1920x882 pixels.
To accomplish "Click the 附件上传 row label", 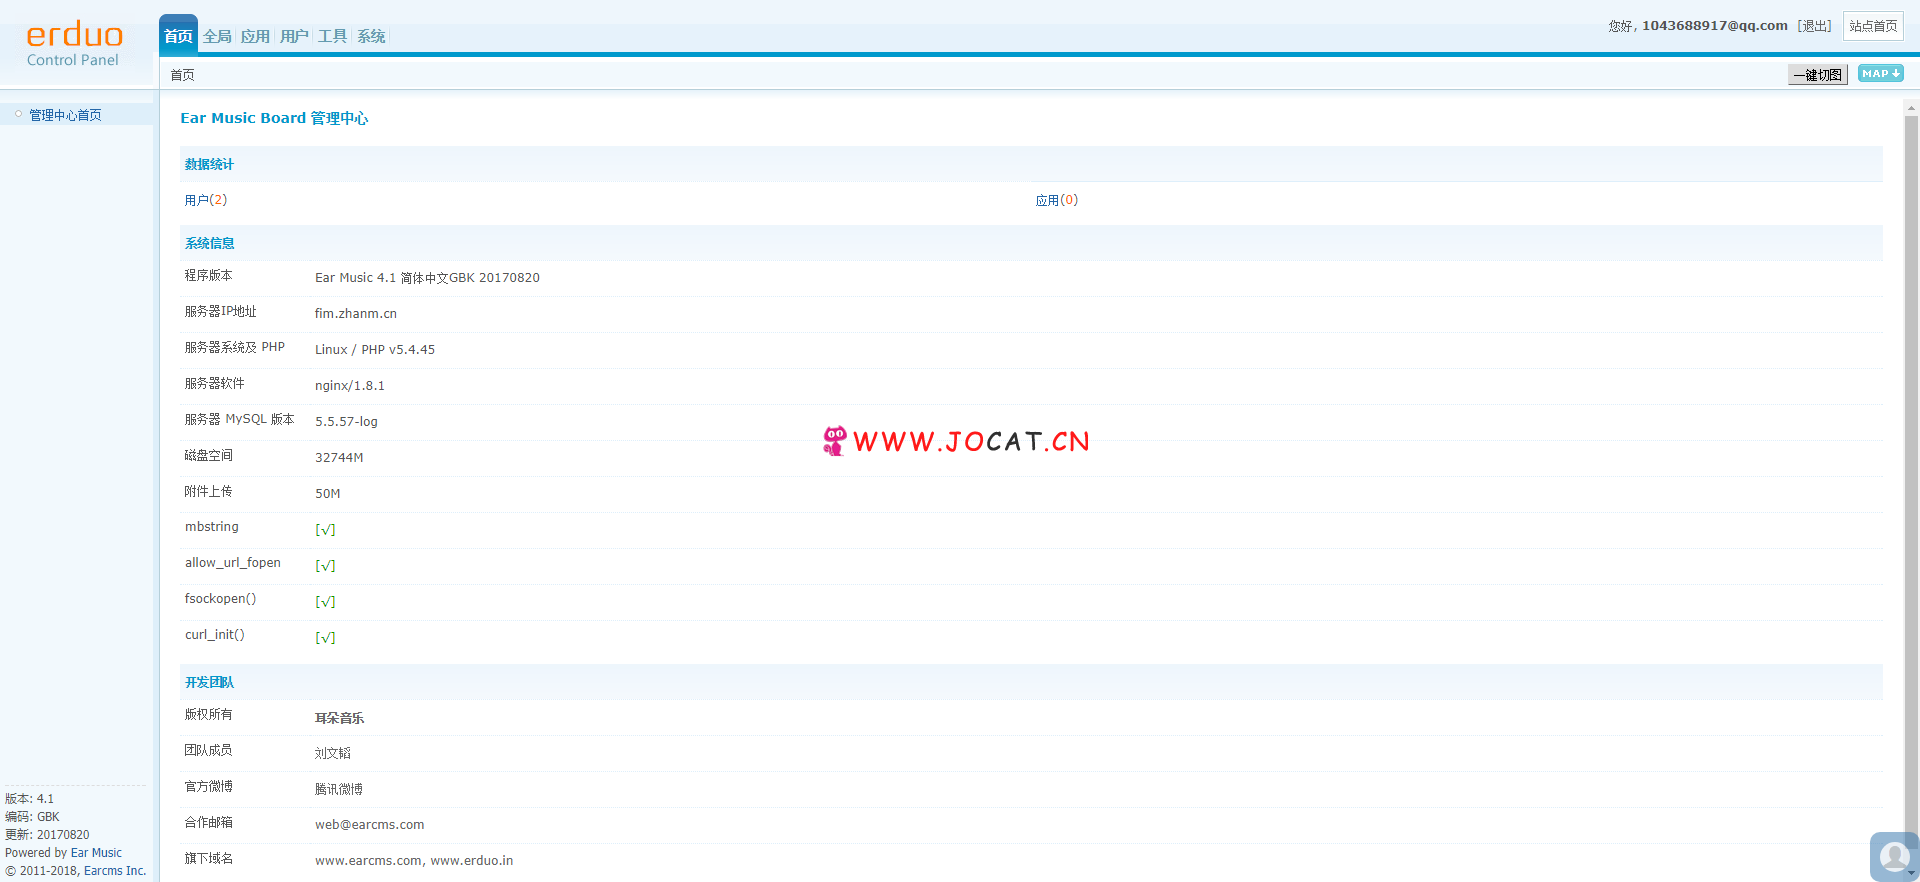I will [x=208, y=491].
